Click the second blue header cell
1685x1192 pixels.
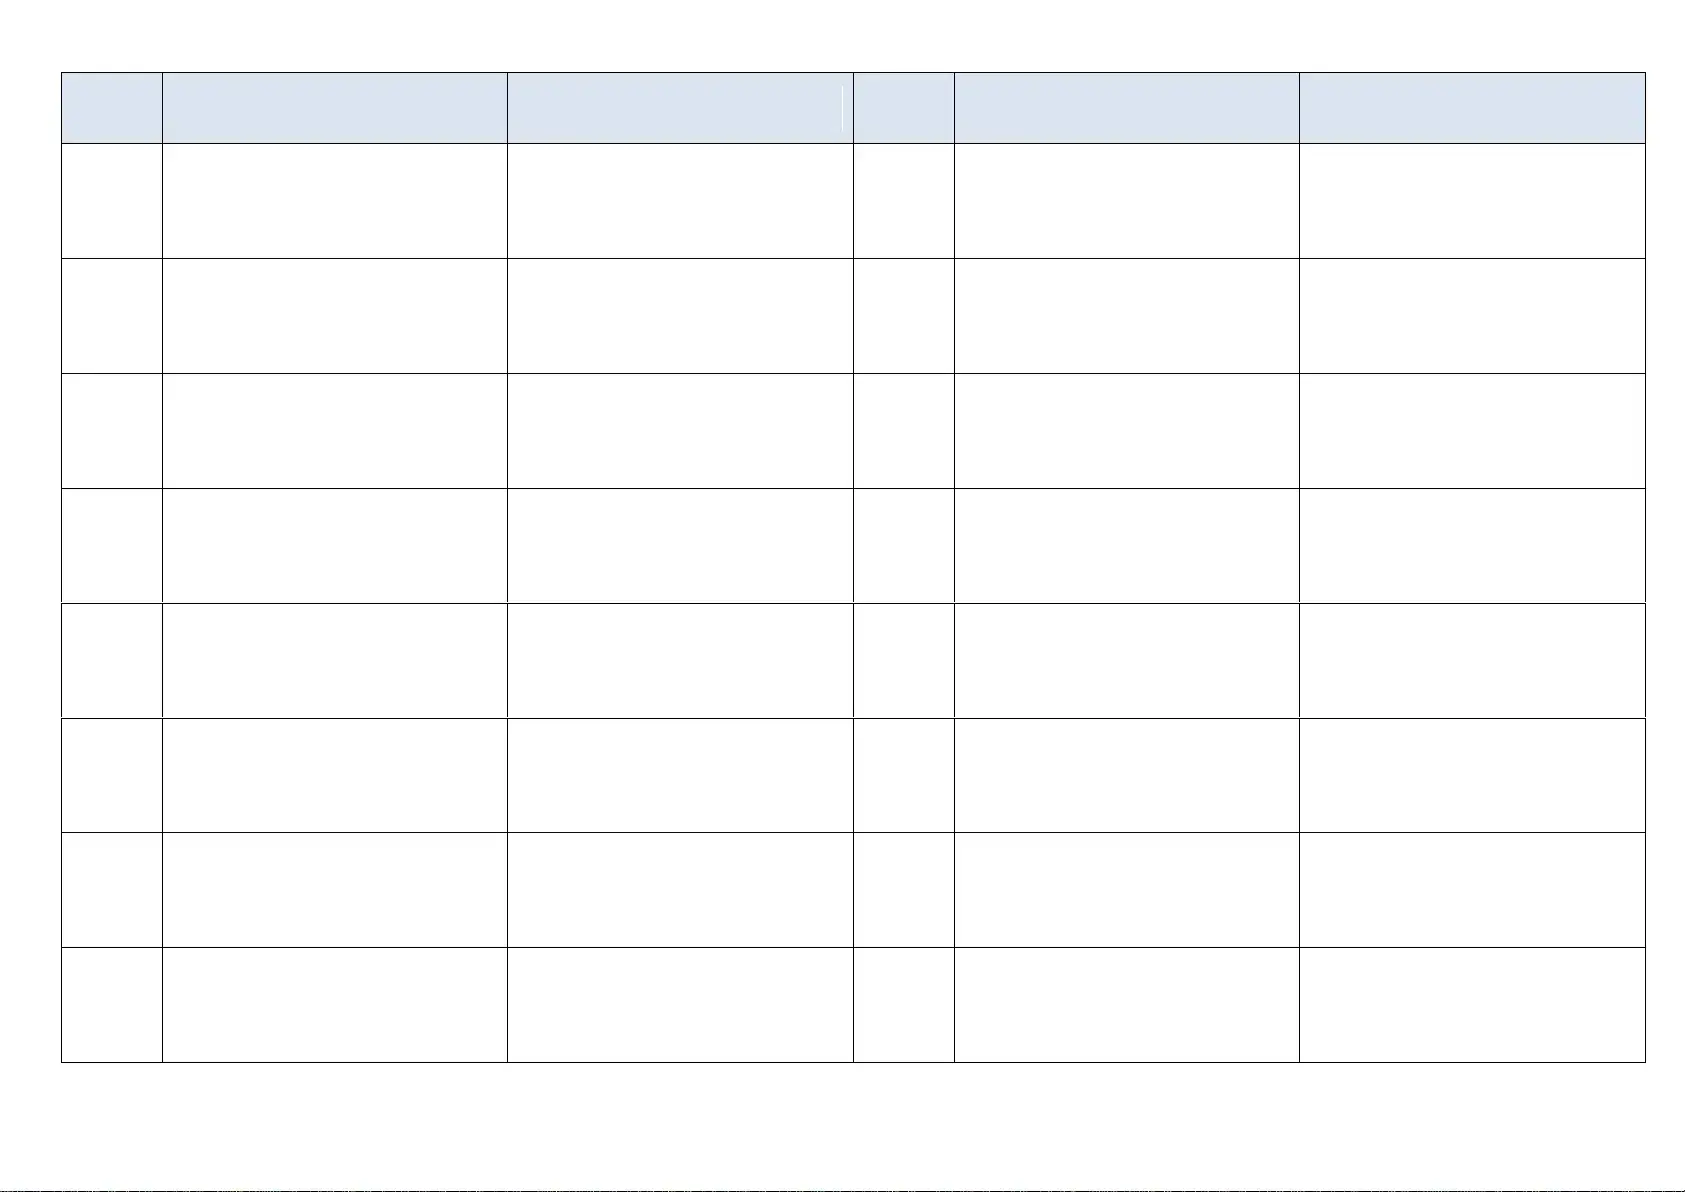pos(334,108)
